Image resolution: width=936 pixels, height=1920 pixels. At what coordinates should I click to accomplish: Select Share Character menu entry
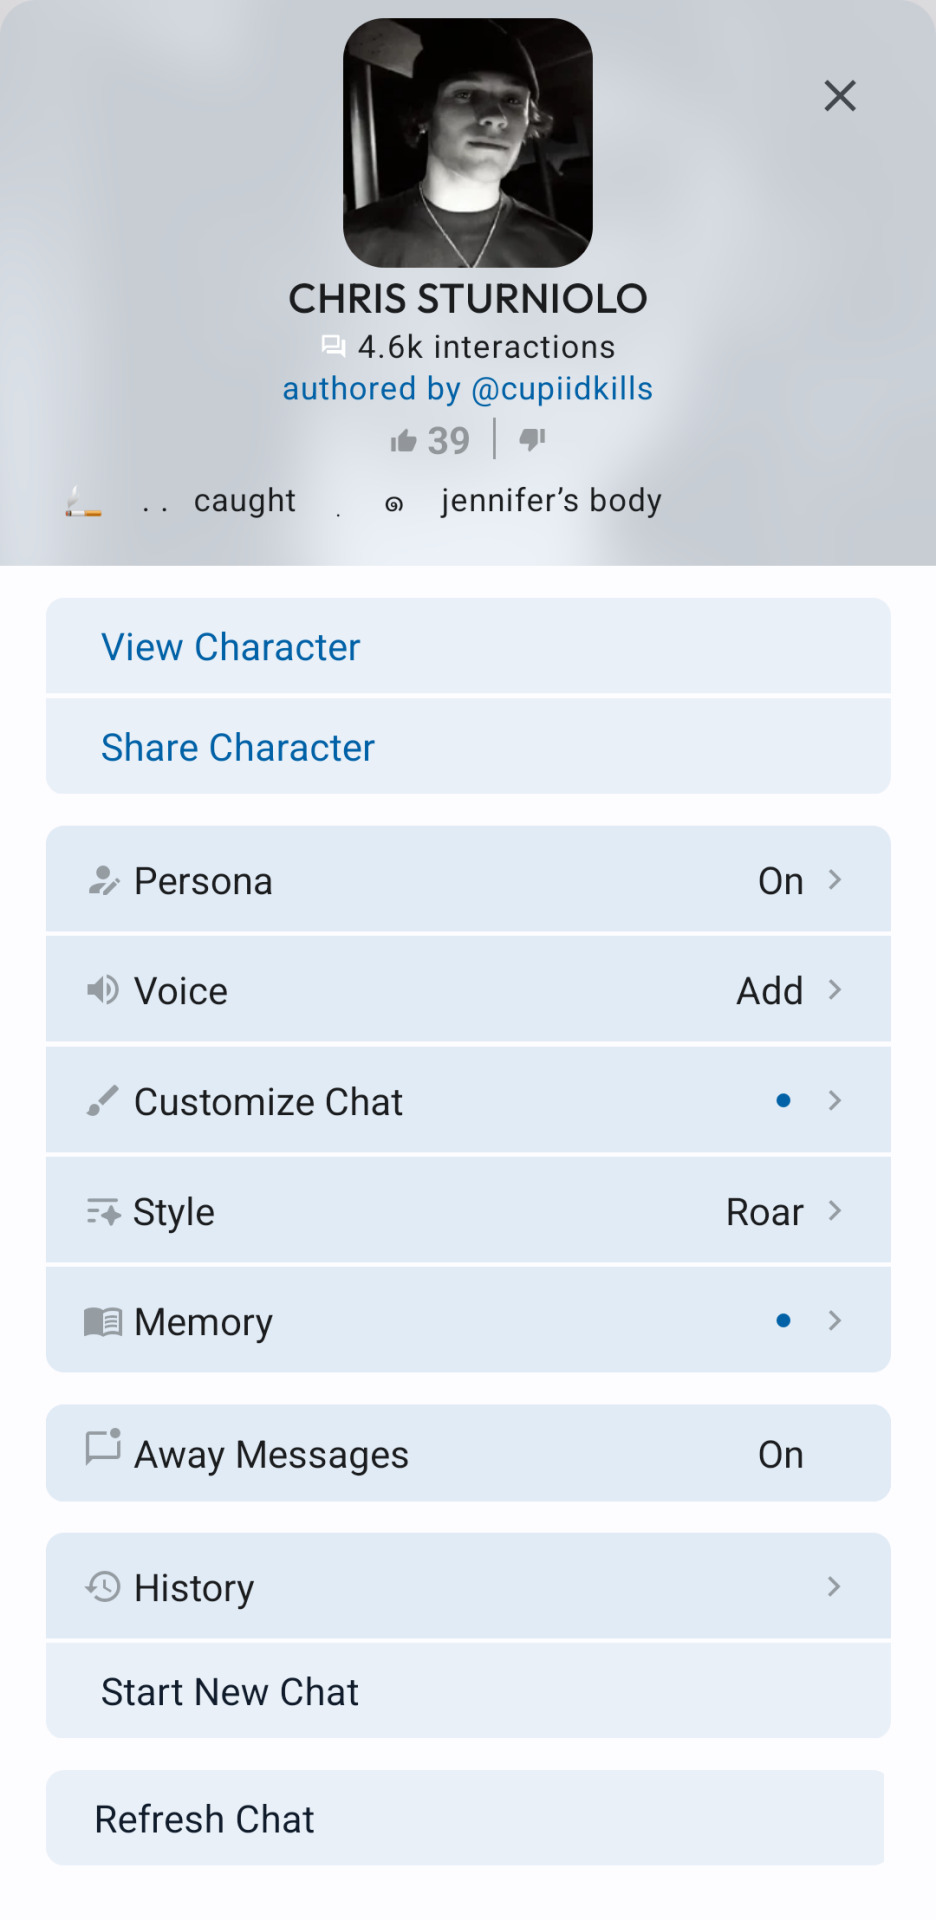pyautogui.click(x=468, y=747)
